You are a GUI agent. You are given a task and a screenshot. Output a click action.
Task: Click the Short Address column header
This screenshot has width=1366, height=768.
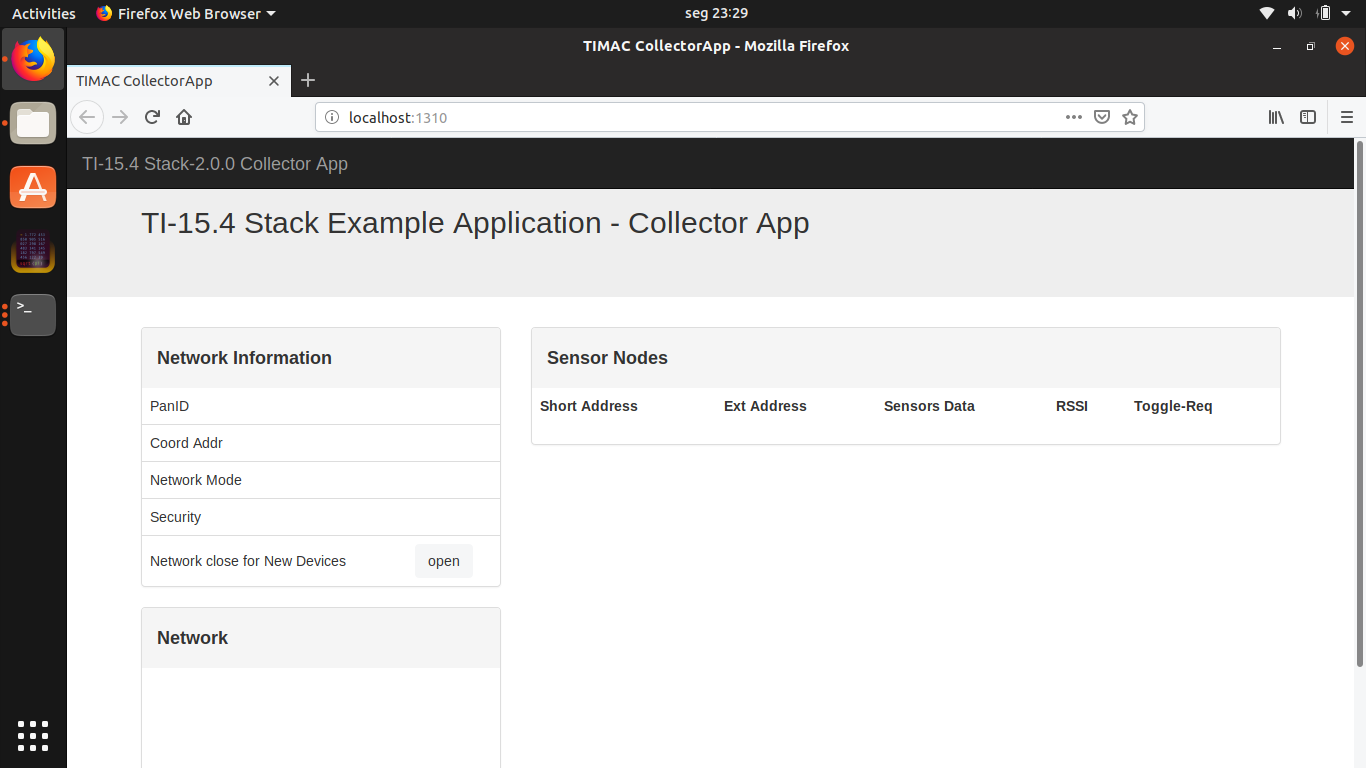point(589,406)
